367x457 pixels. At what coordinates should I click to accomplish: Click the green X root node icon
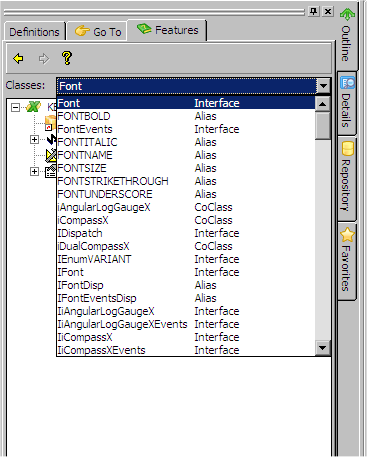(x=33, y=107)
